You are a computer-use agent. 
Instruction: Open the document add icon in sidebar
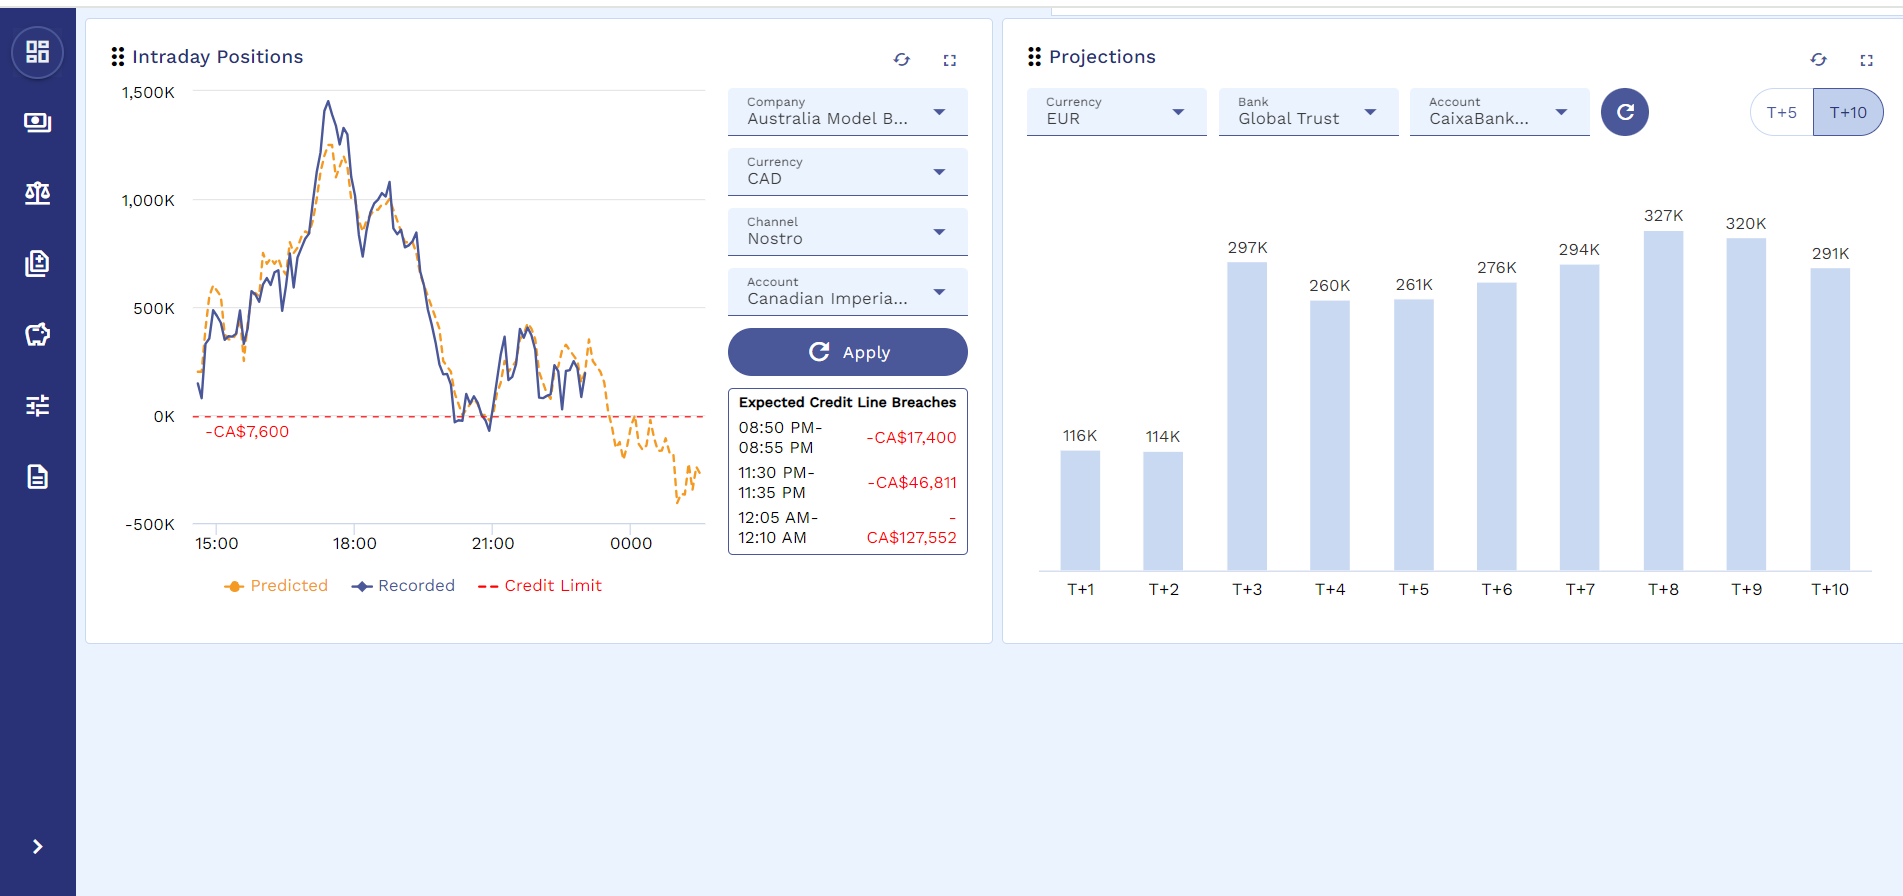point(37,264)
